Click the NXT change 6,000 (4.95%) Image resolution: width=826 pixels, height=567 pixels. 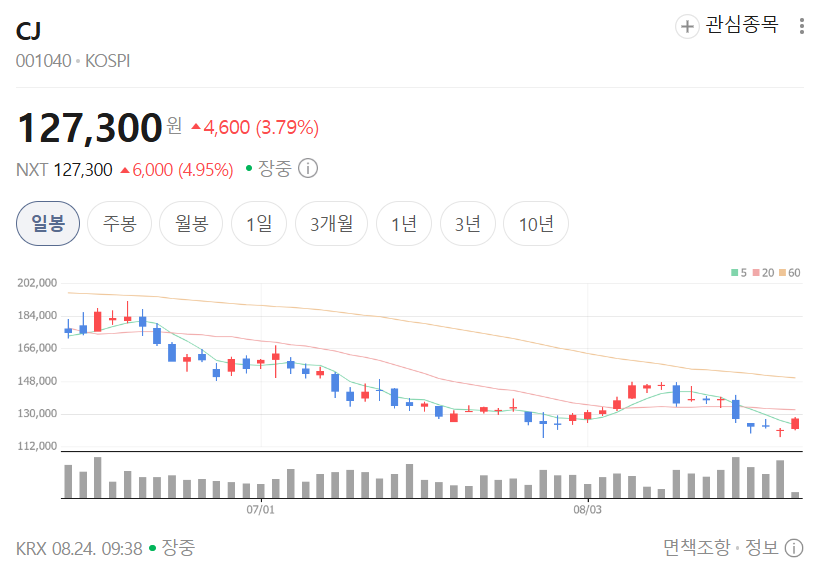point(177,170)
